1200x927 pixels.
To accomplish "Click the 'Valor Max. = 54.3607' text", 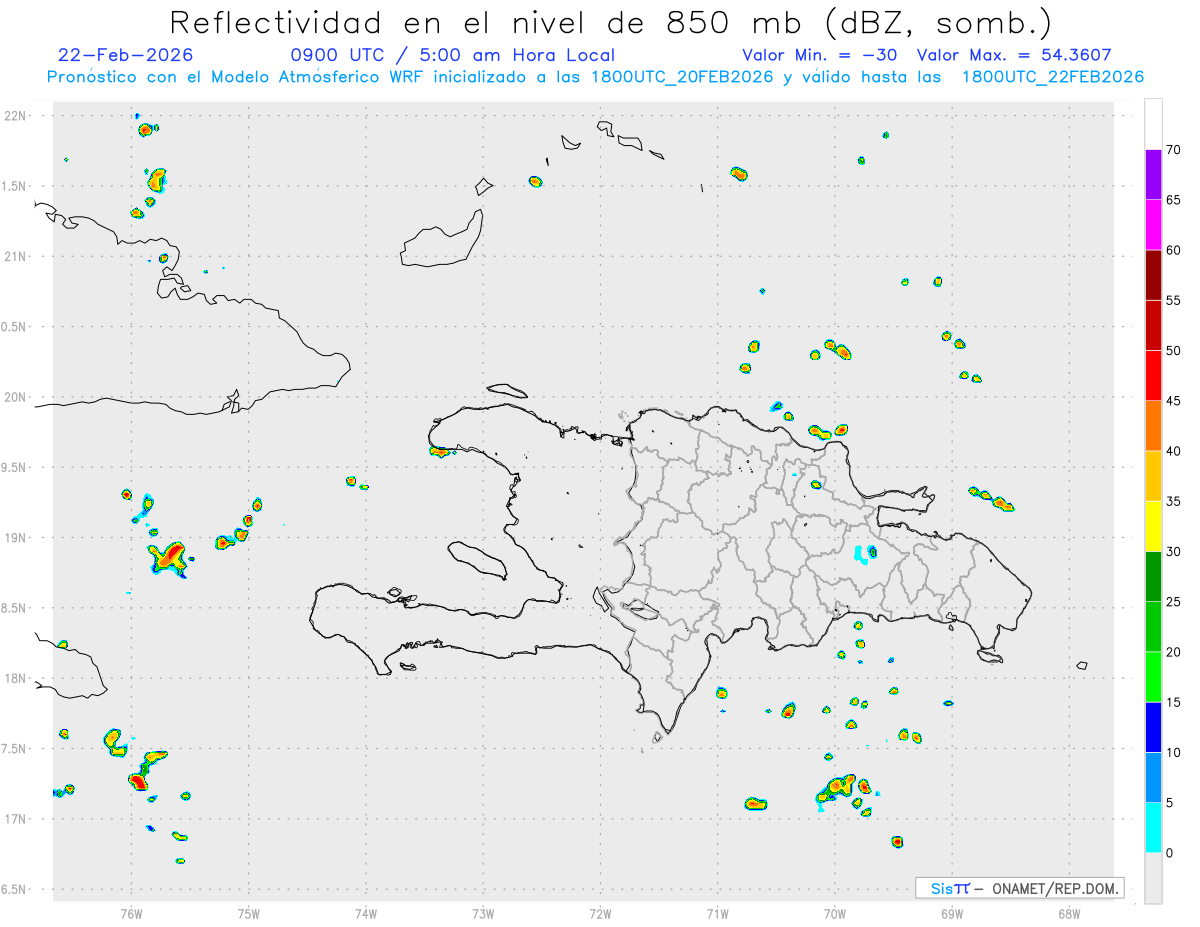I will click(1014, 55).
